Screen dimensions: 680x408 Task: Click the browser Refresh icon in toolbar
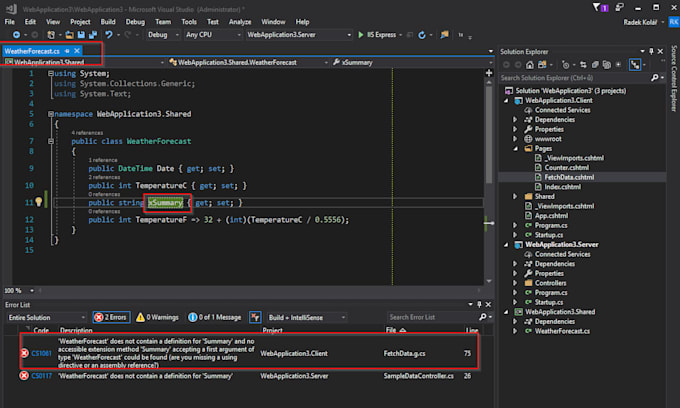point(422,35)
